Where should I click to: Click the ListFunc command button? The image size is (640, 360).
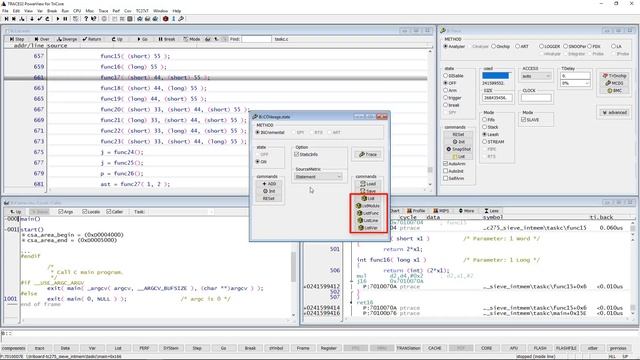(x=368, y=213)
